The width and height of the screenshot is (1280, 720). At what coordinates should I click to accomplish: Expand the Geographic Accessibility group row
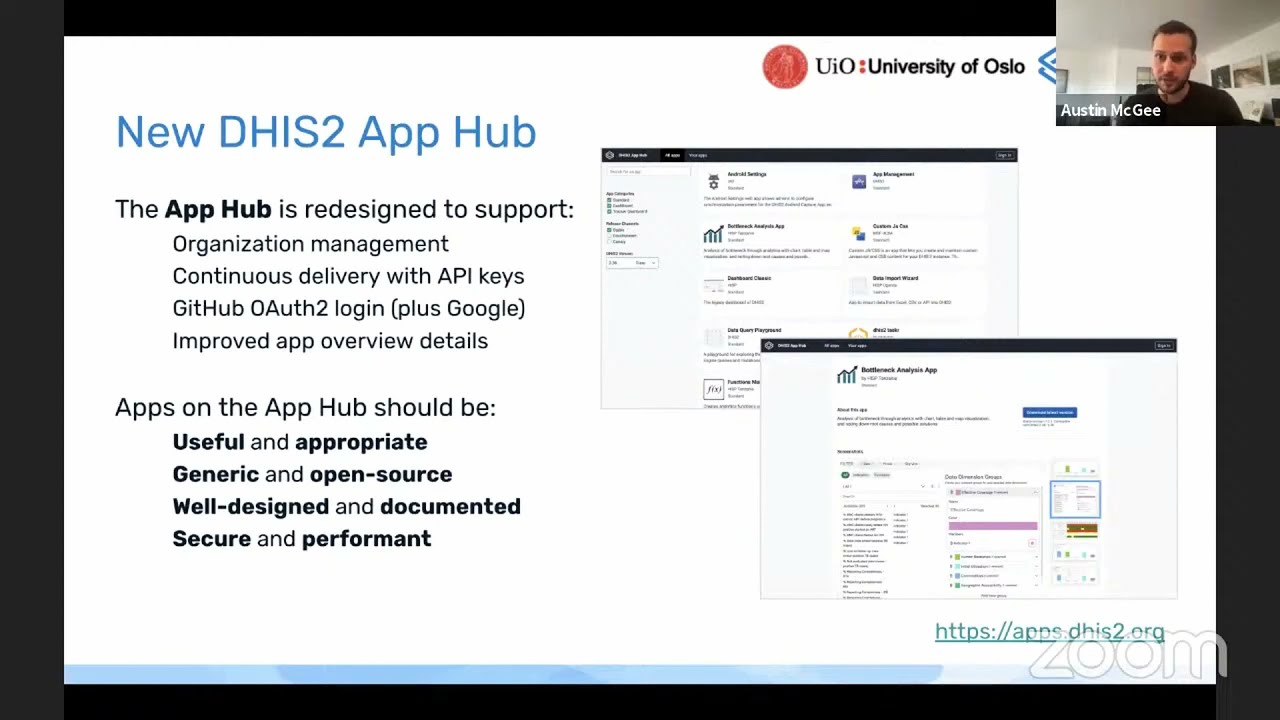pos(993,585)
